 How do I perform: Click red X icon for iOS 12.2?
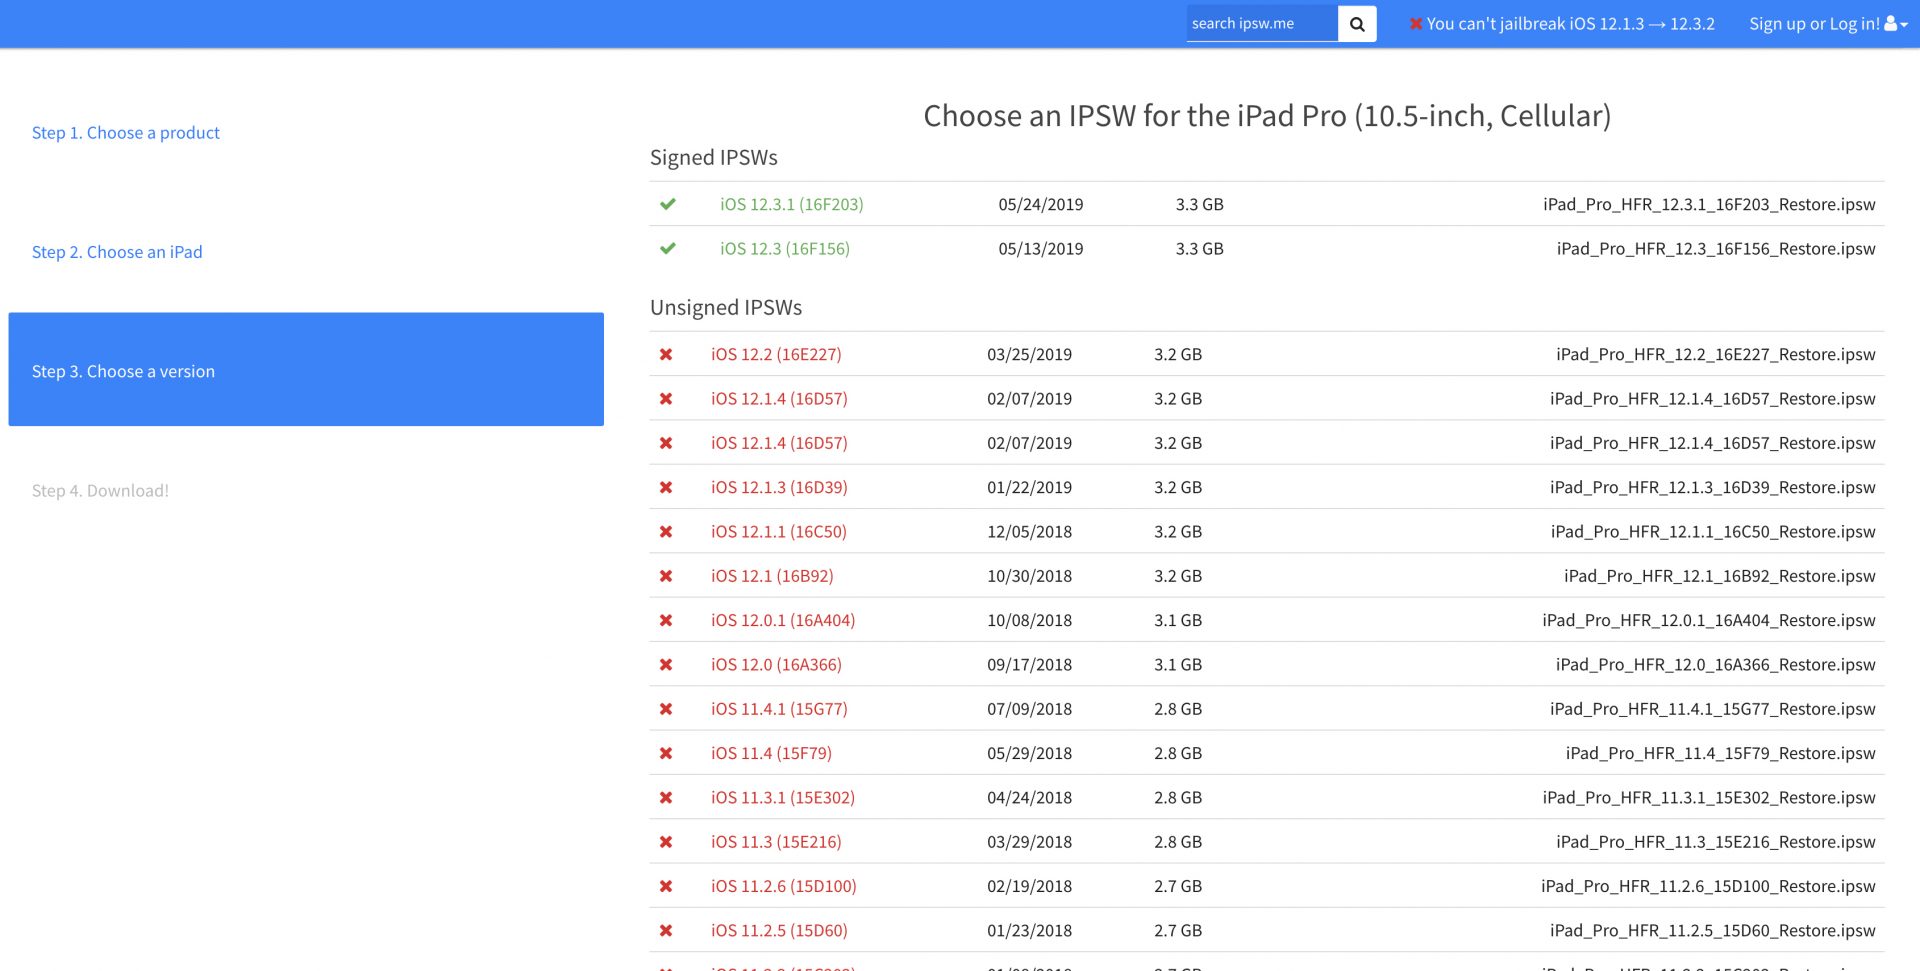point(666,354)
